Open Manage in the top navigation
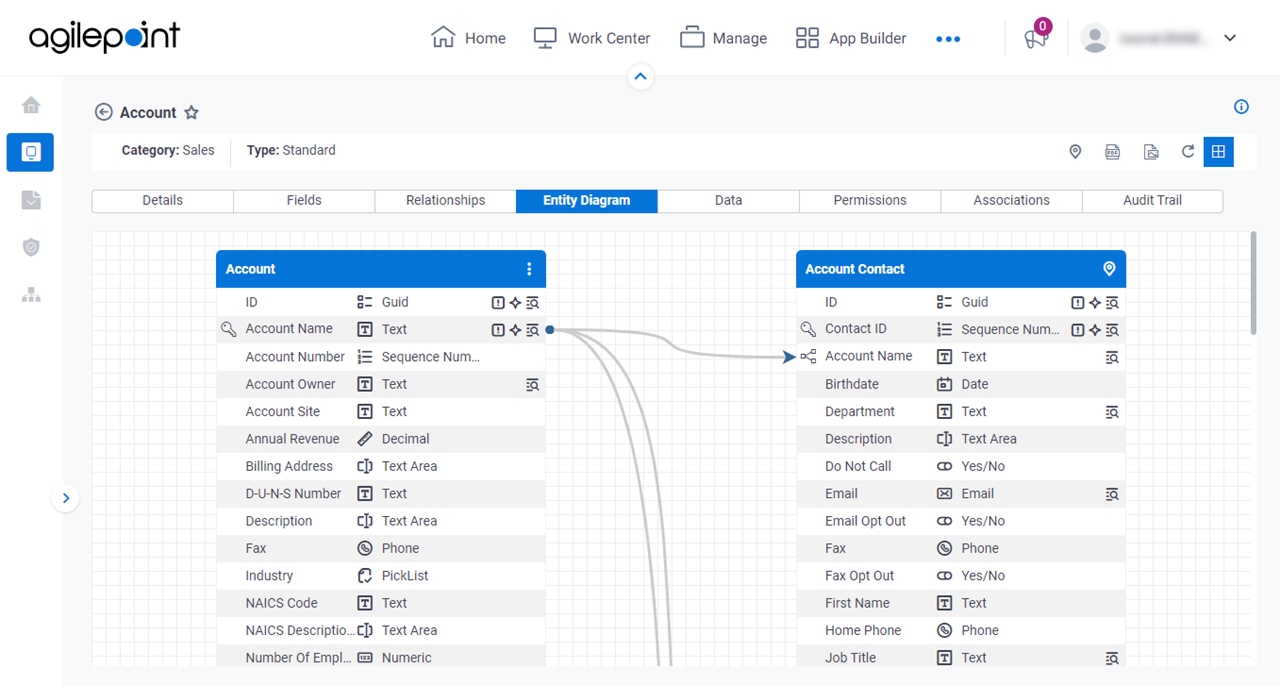This screenshot has height=685, width=1280. click(723, 38)
